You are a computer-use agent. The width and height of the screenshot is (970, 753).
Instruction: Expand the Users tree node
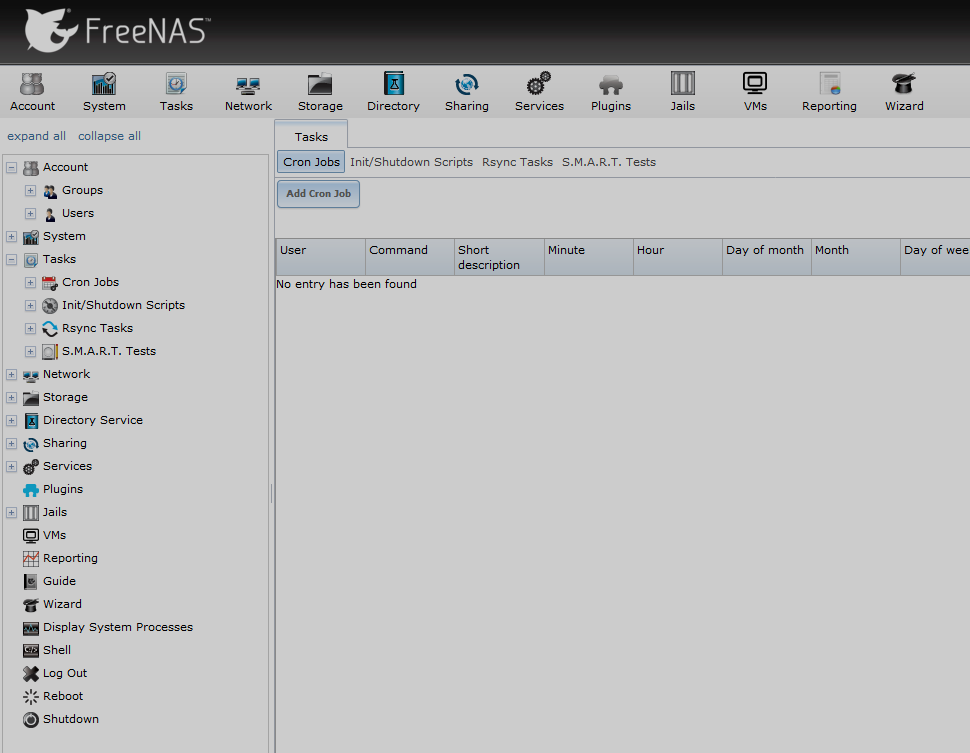point(30,213)
